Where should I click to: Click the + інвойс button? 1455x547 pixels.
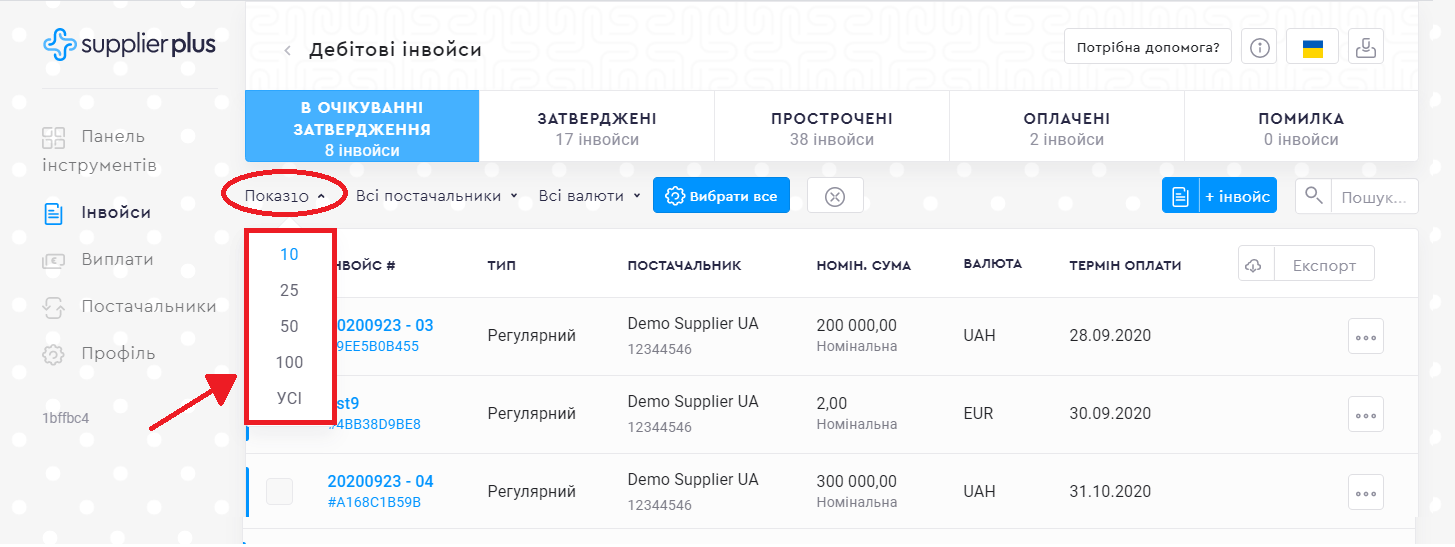click(1236, 196)
